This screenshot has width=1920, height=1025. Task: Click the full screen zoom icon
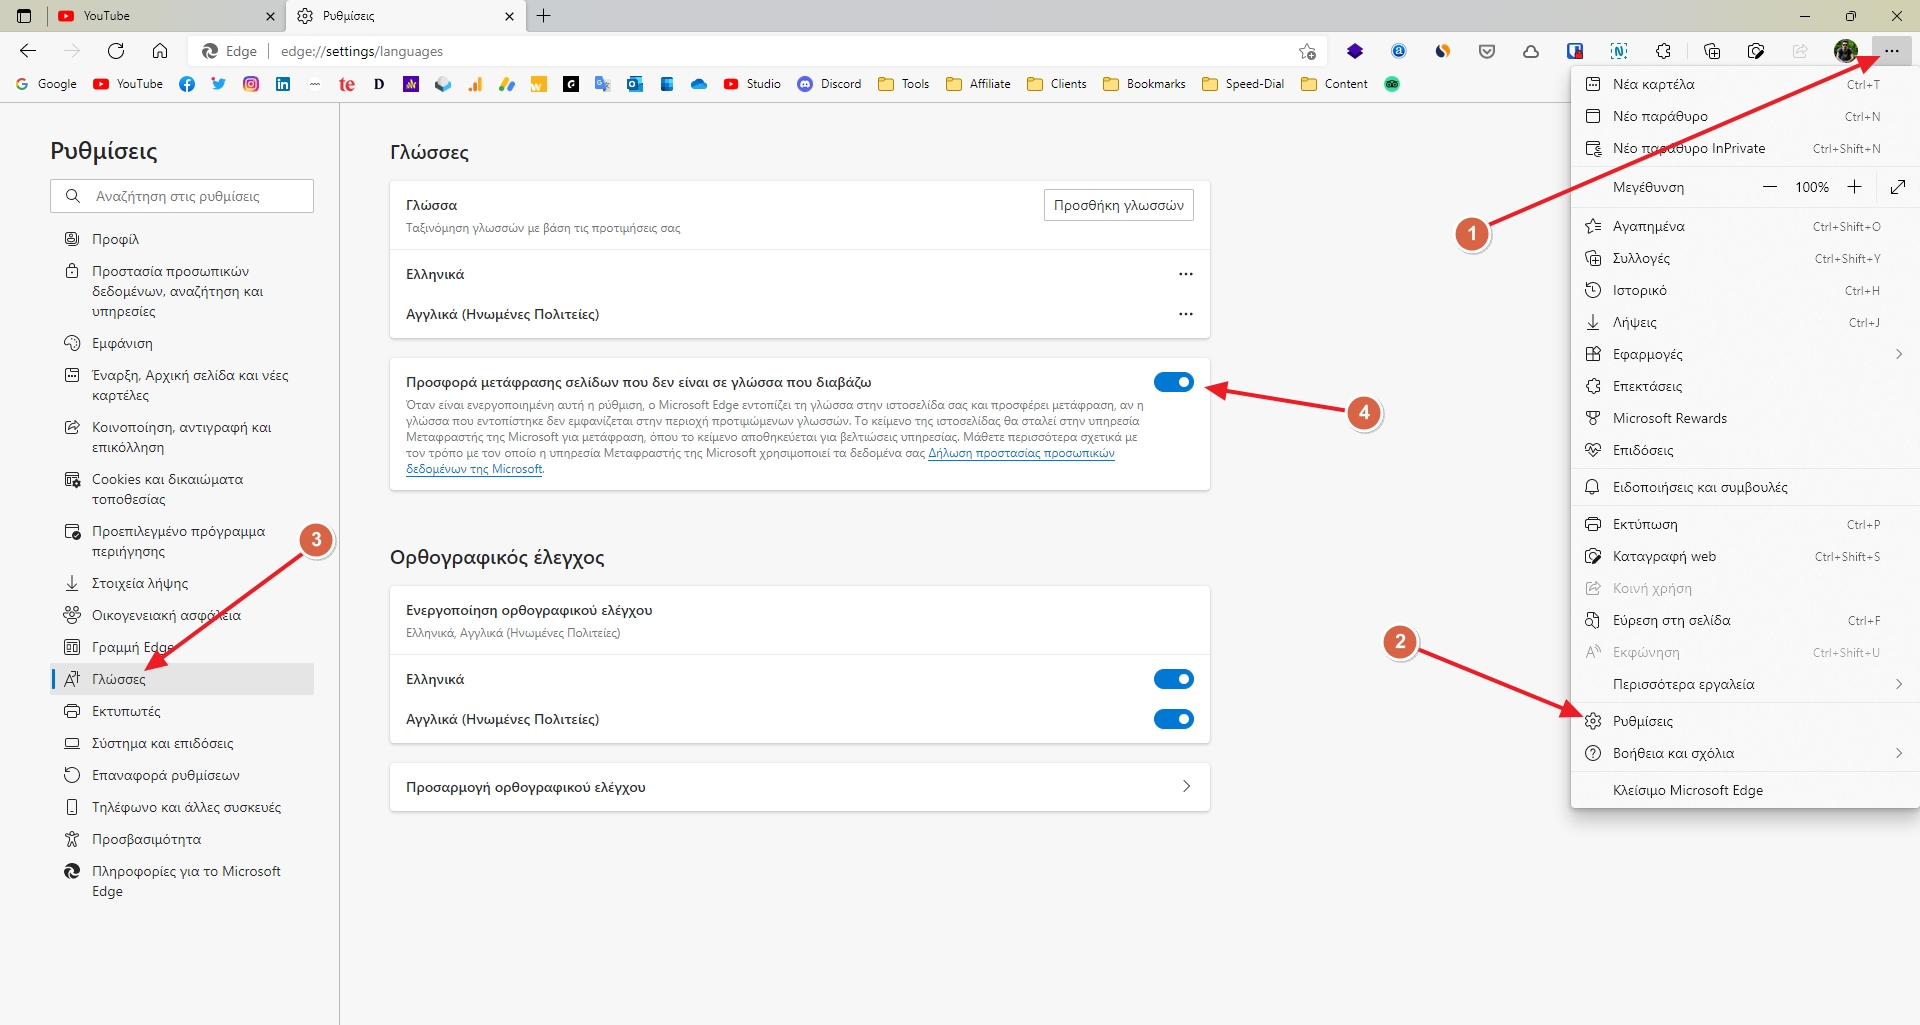(1898, 187)
